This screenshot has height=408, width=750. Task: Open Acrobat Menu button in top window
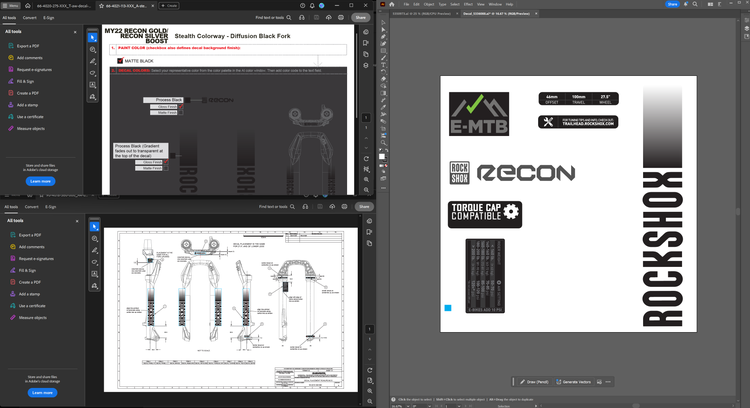tap(11, 6)
